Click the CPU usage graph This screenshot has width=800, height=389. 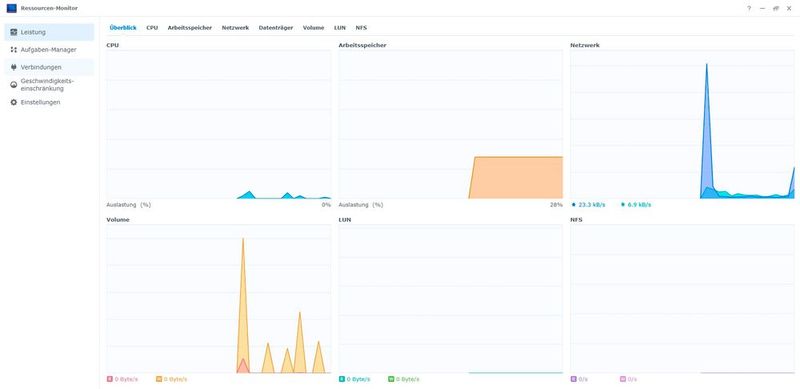tap(218, 124)
